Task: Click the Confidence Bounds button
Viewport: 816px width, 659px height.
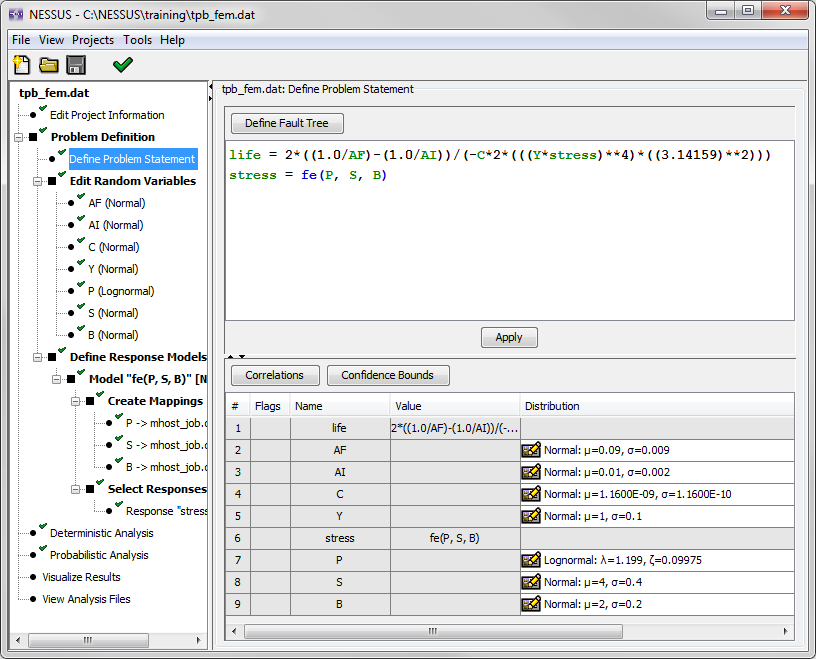Action: coord(387,375)
